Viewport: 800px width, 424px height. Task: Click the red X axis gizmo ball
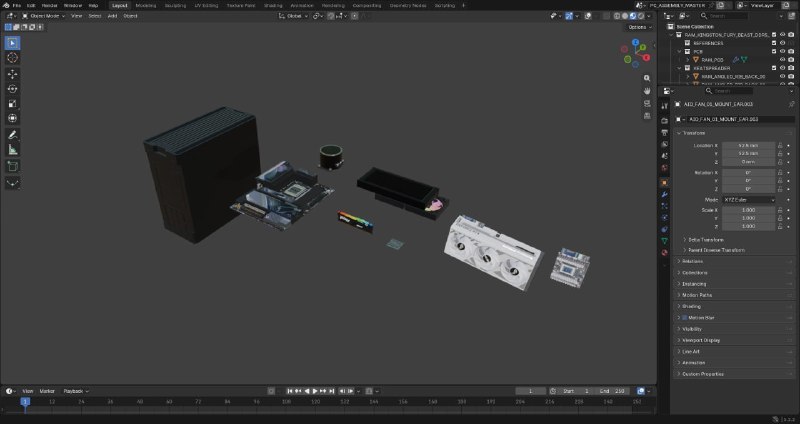pyautogui.click(x=646, y=58)
